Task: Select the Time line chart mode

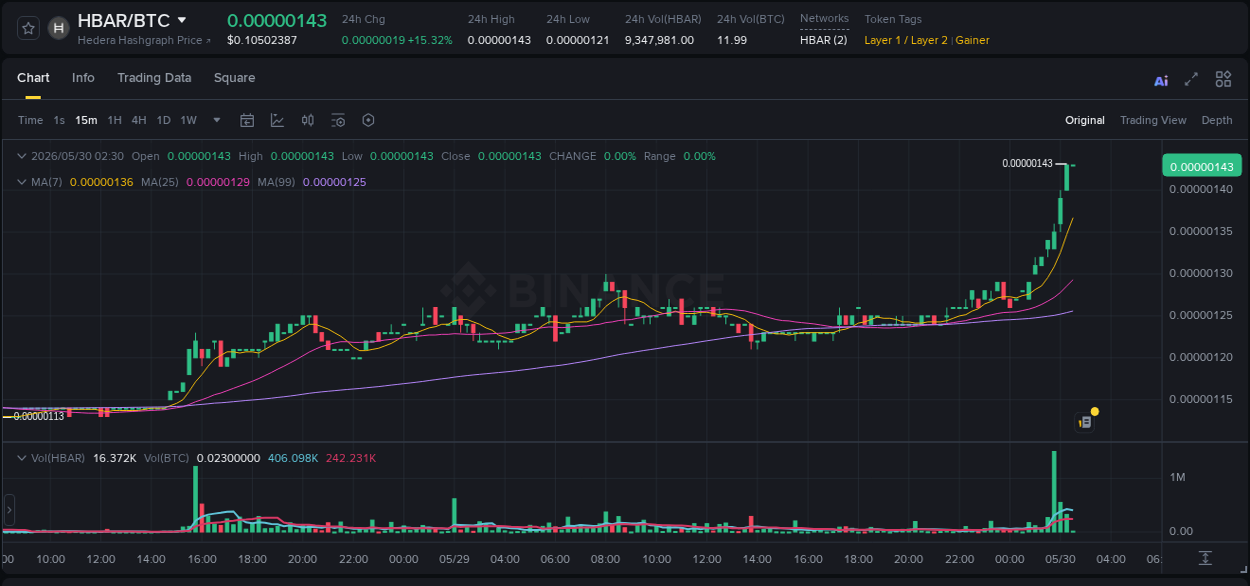Action: click(x=30, y=120)
